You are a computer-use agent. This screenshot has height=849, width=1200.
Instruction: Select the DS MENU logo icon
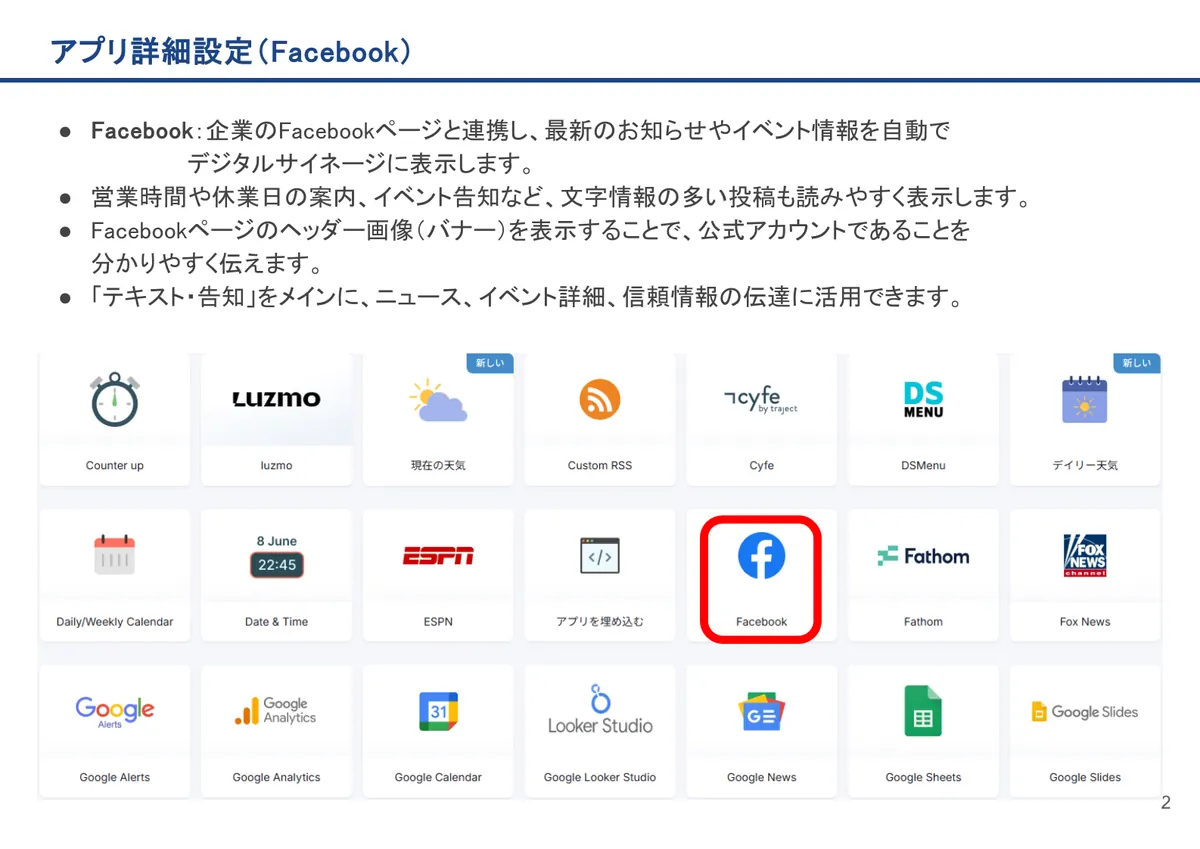click(923, 400)
